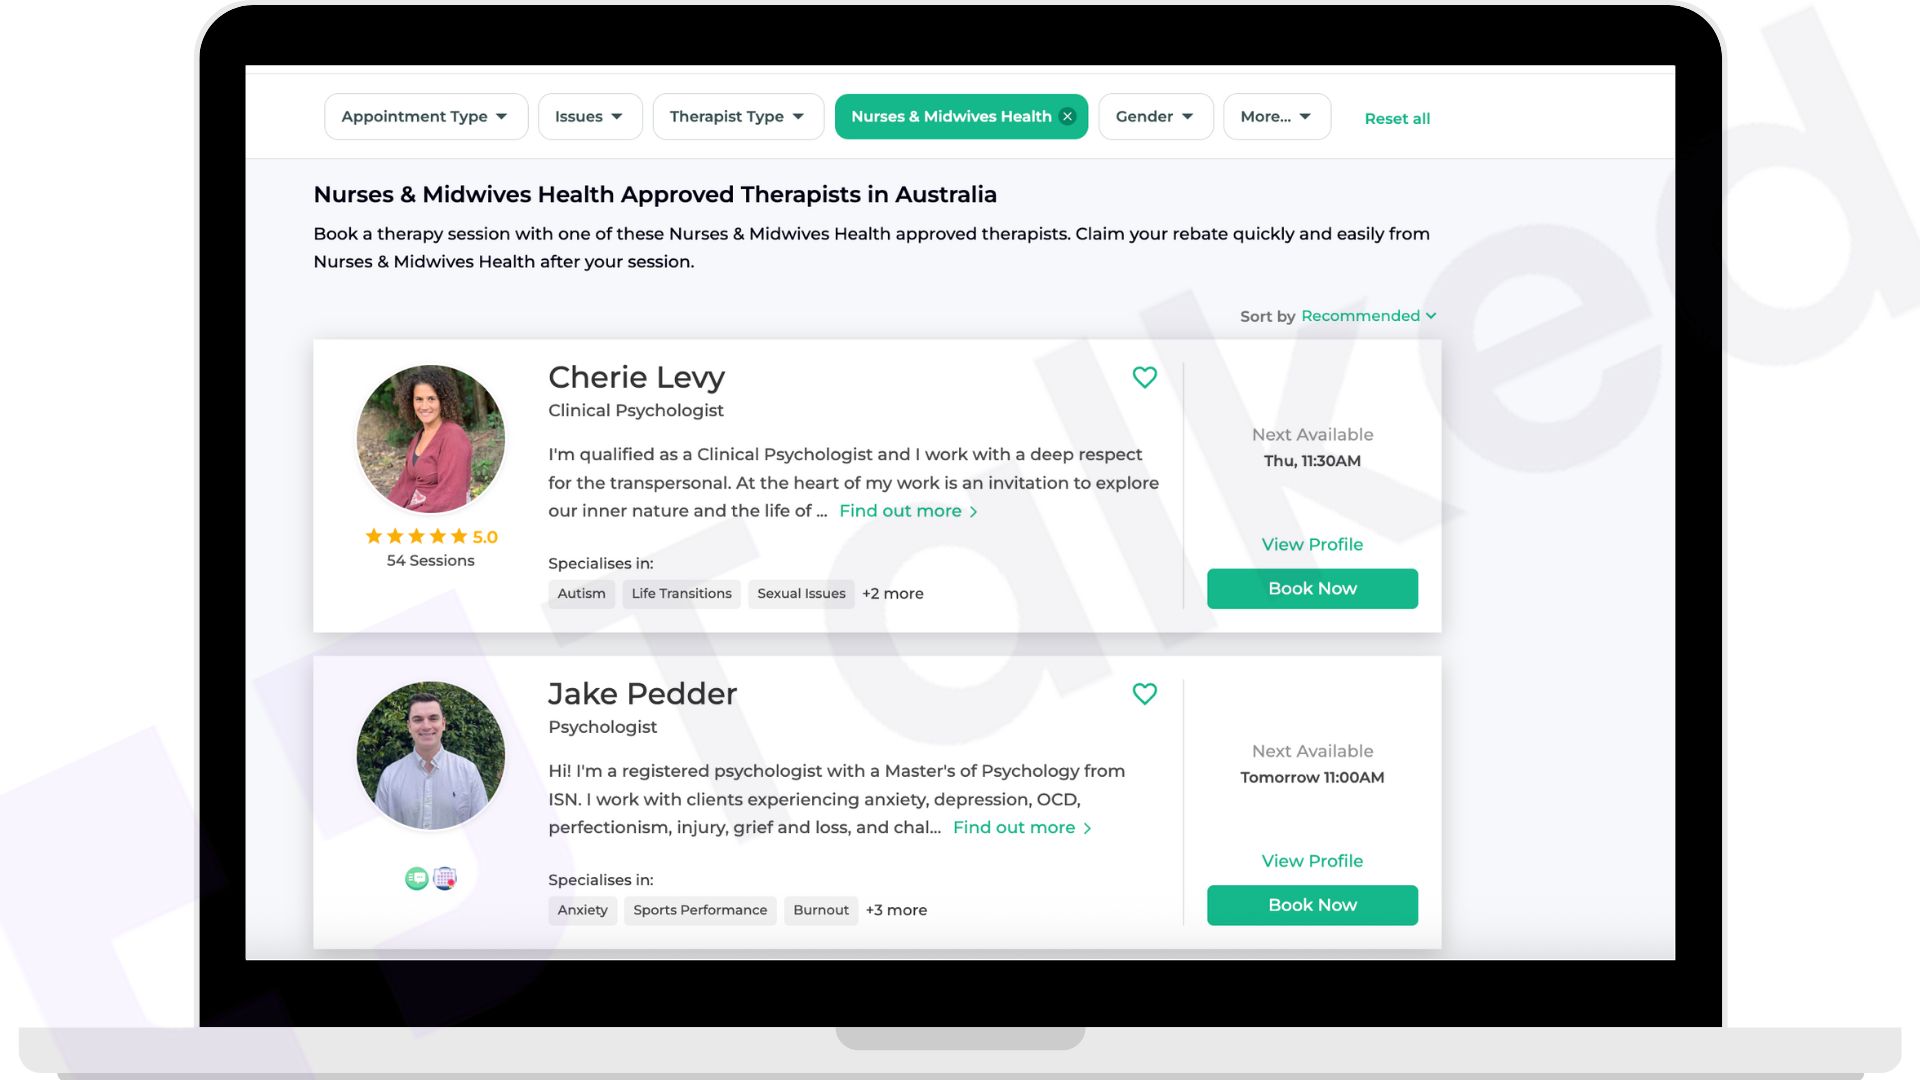Book Now with Jake Pedder
Image resolution: width=1920 pixels, height=1080 pixels.
coord(1312,905)
